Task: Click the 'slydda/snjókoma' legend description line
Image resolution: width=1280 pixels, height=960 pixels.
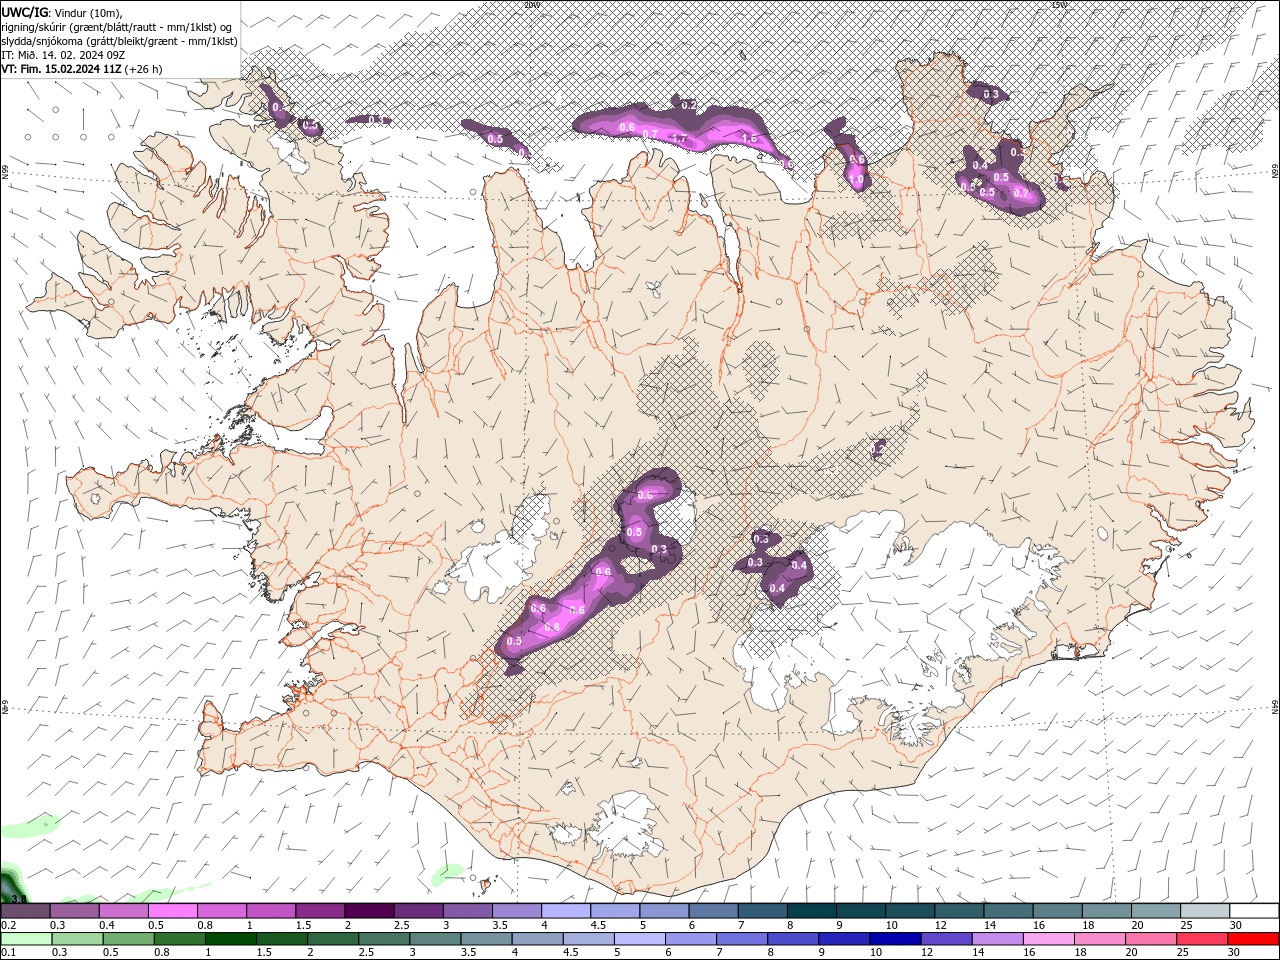Action: (120, 41)
